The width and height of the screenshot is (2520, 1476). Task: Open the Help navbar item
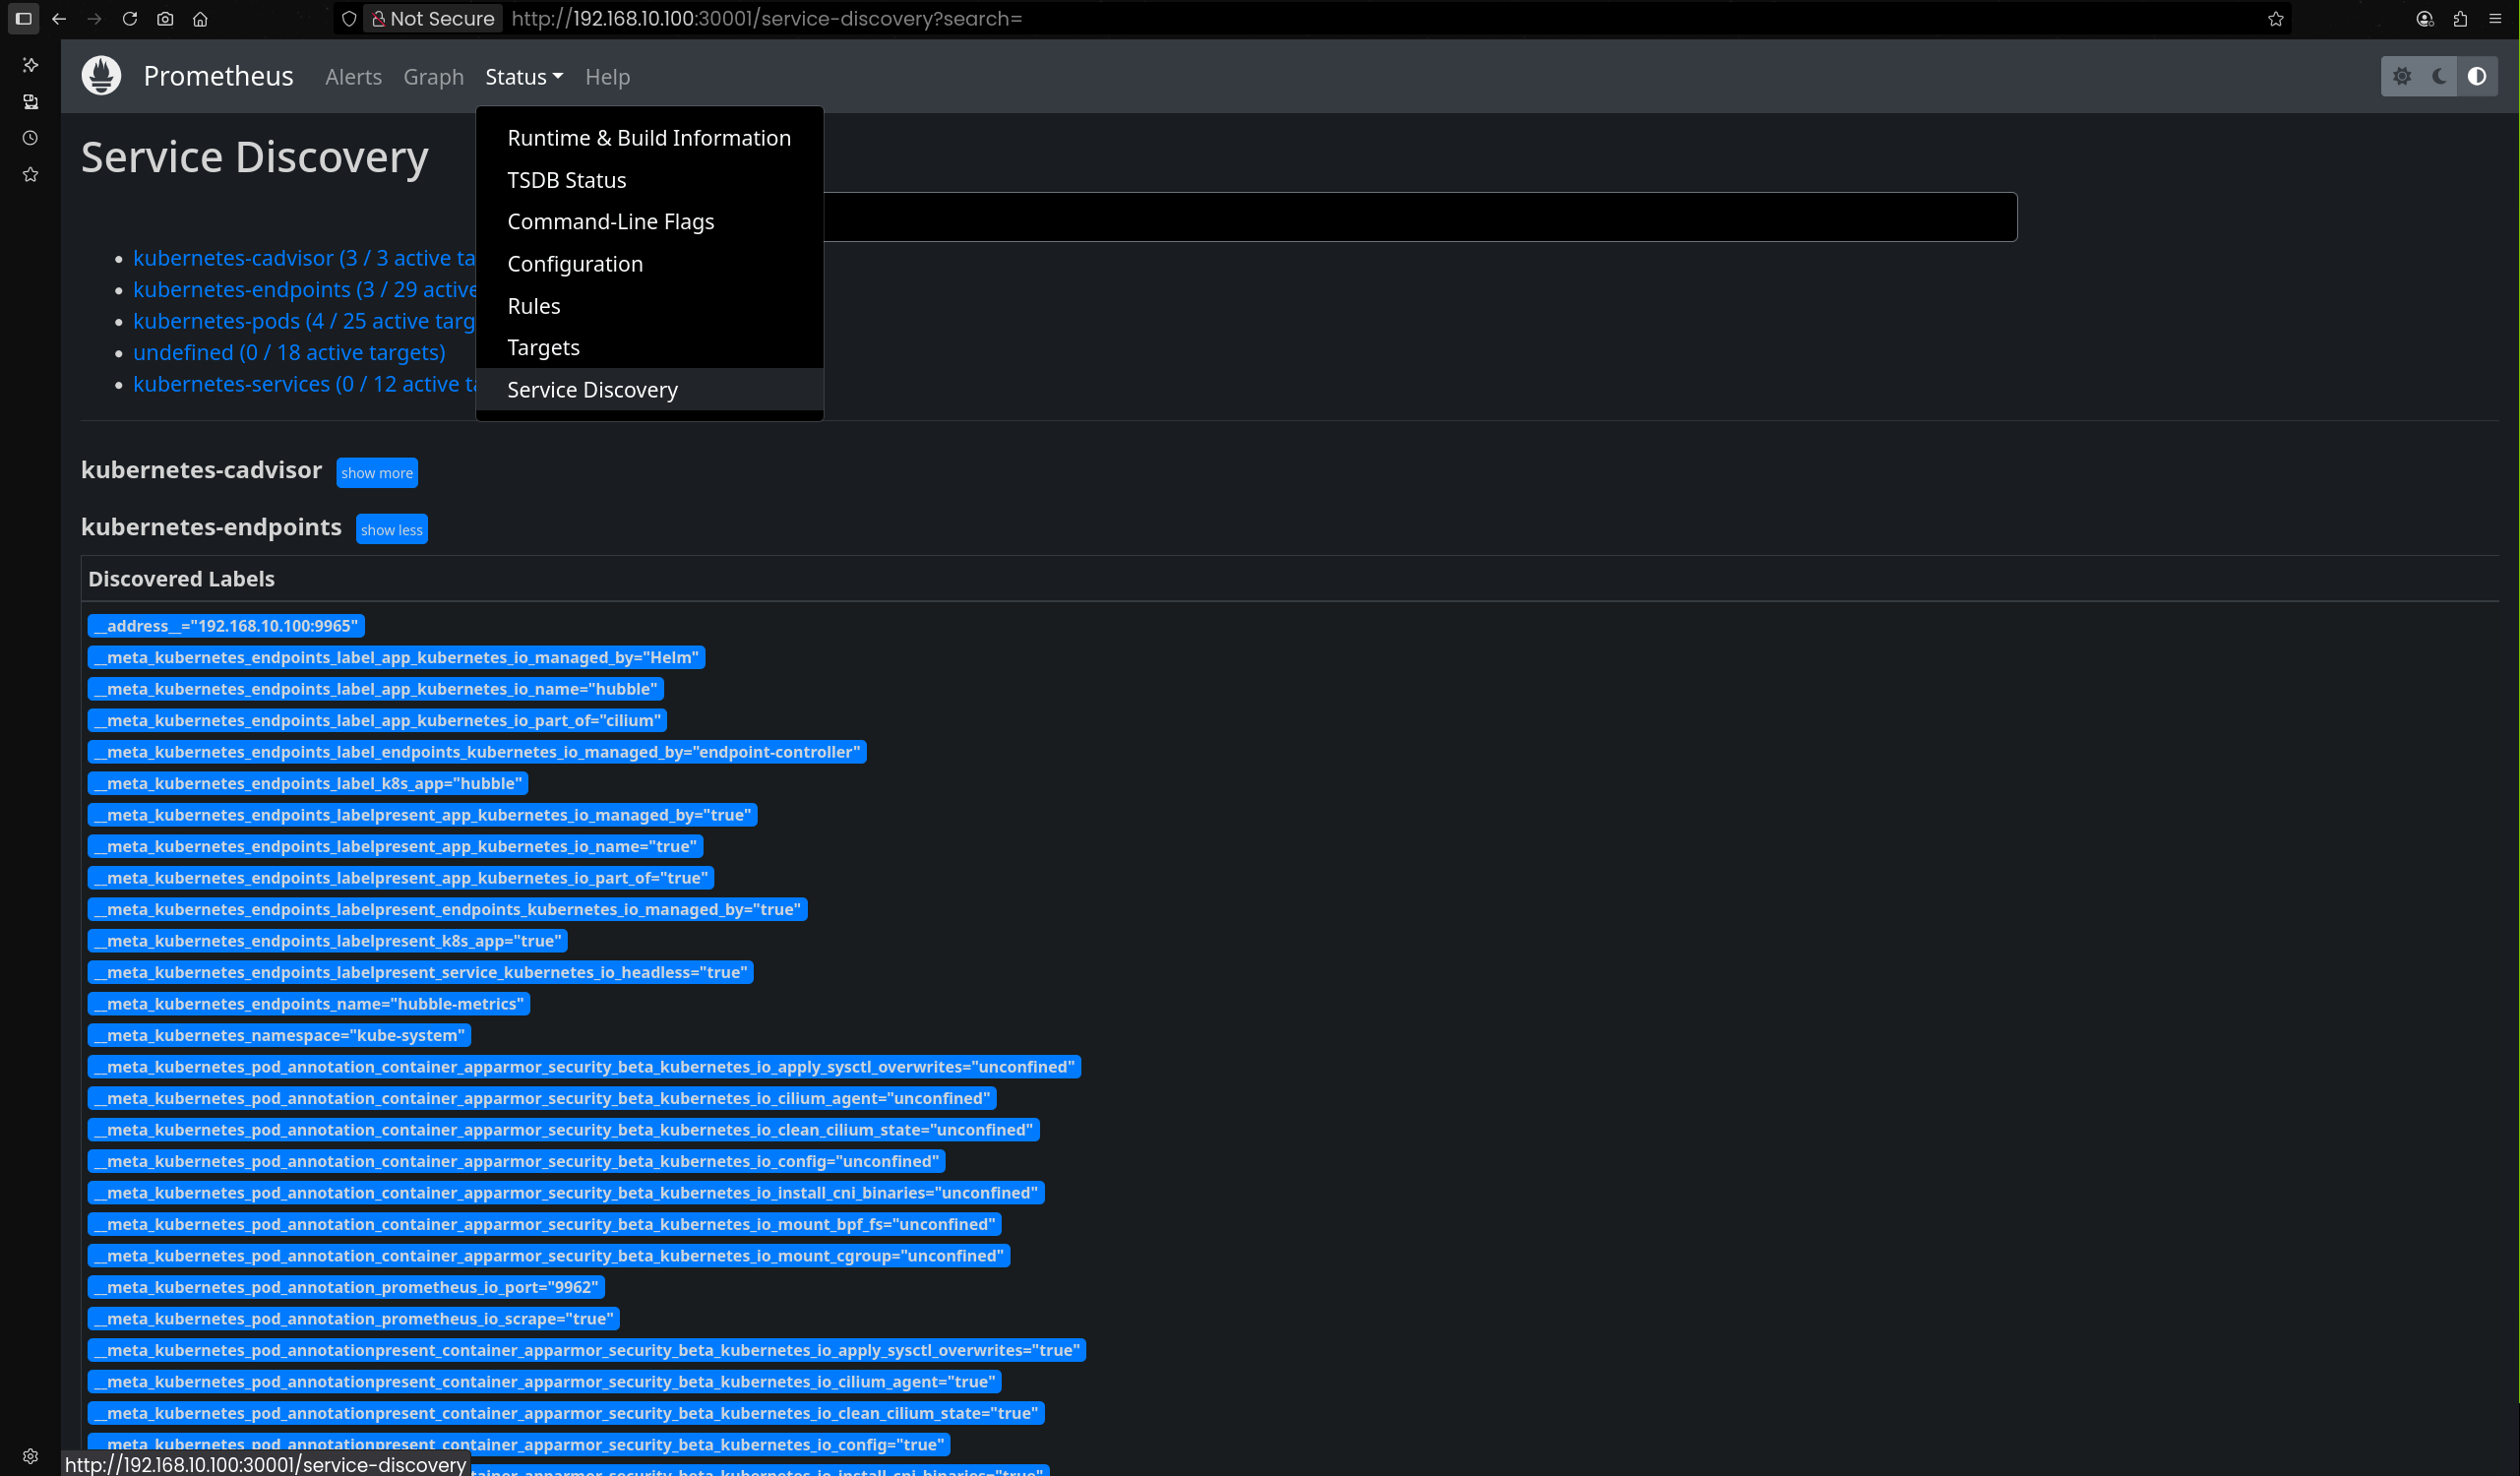coord(607,77)
